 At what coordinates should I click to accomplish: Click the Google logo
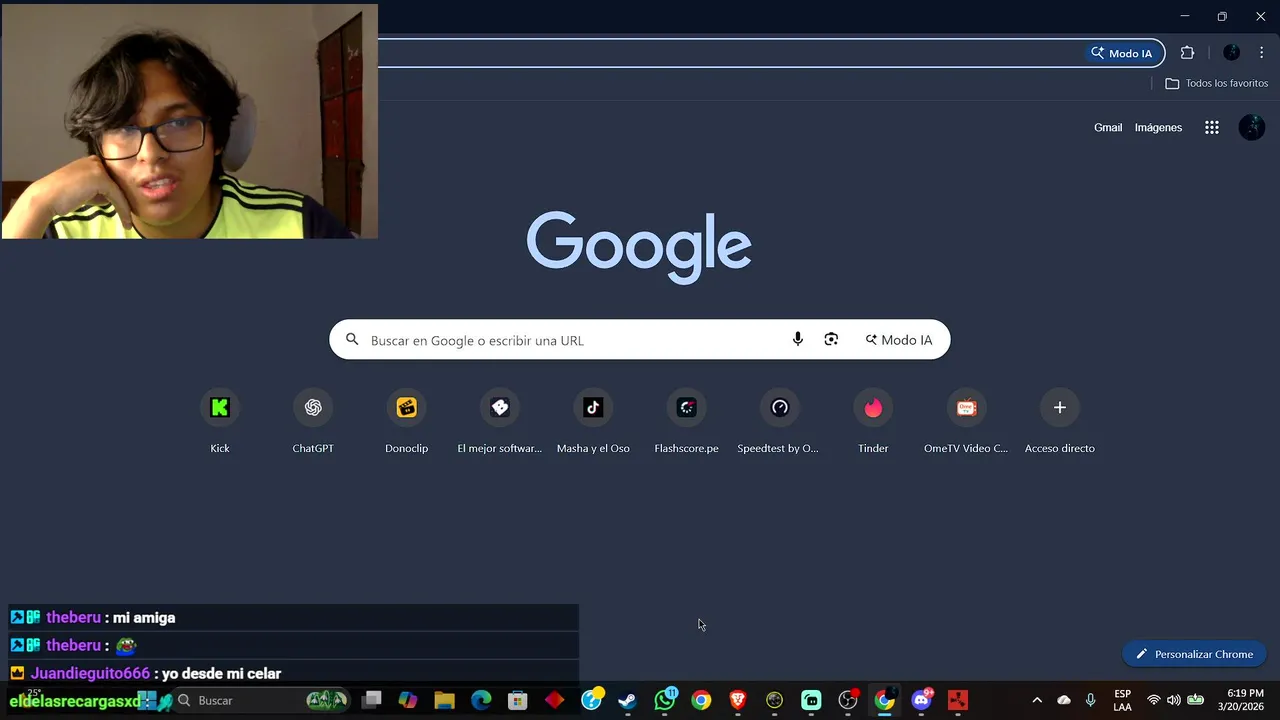(x=639, y=247)
